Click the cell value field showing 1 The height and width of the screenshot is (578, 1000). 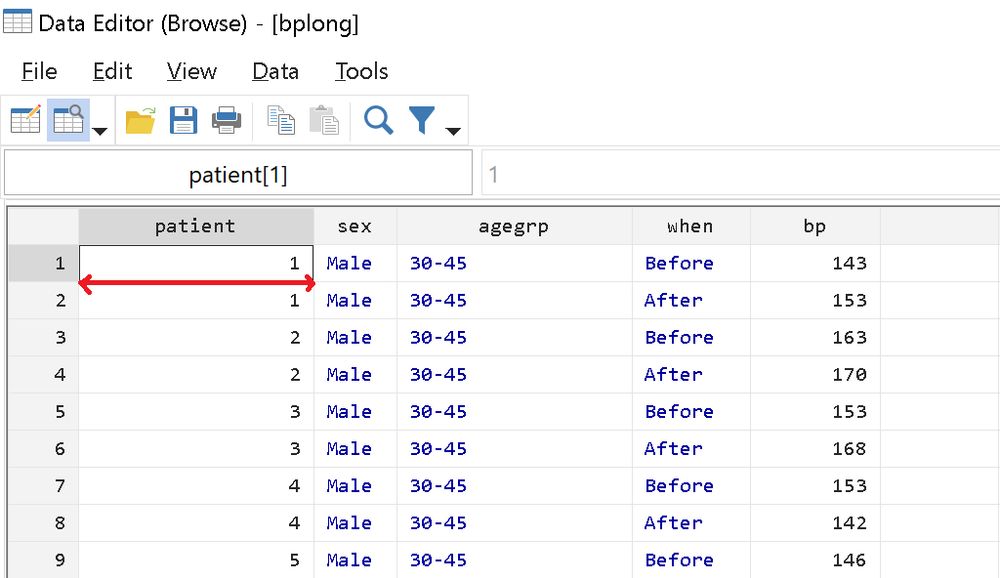coord(740,173)
